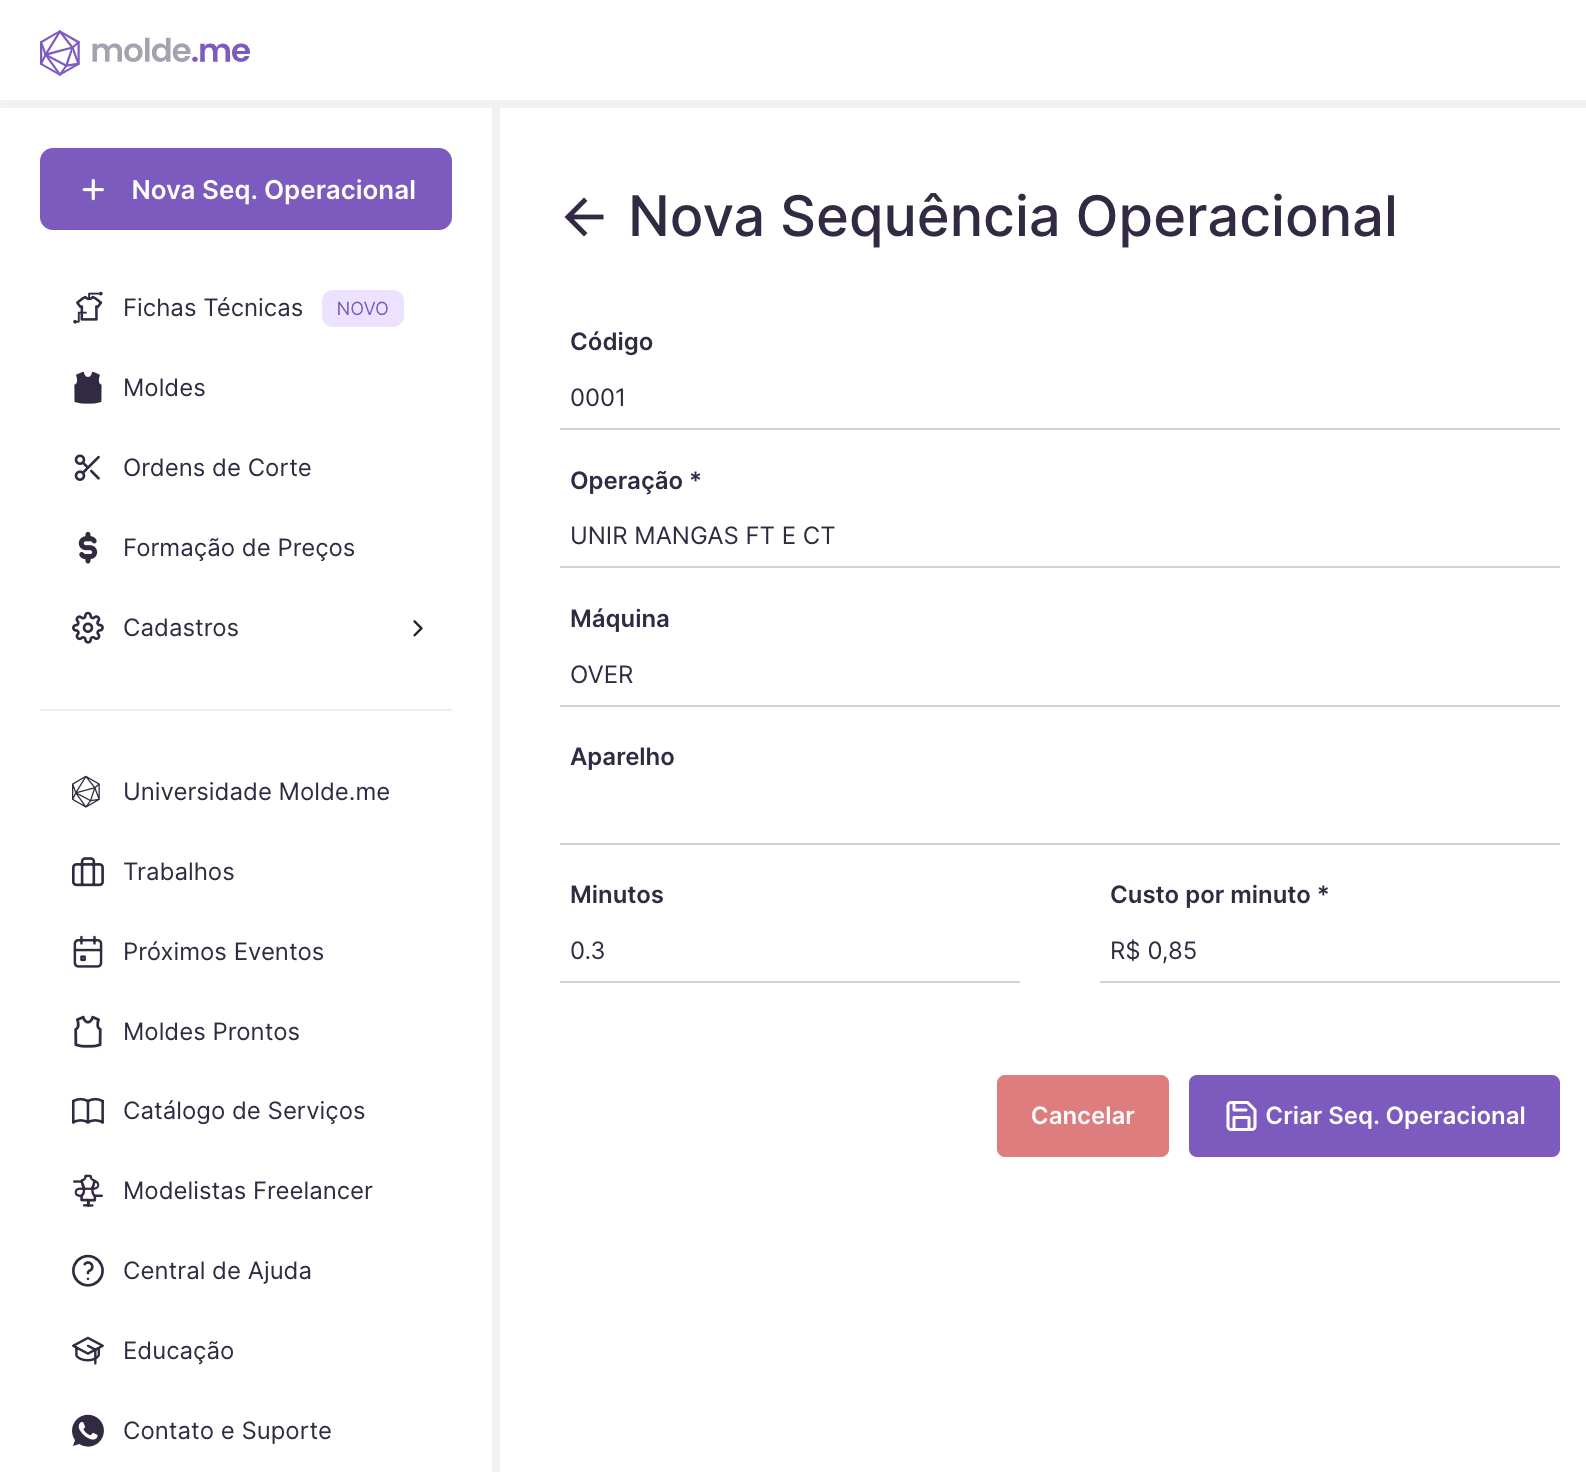
Task: Open Contato e Suporte
Action: (x=246, y=1431)
